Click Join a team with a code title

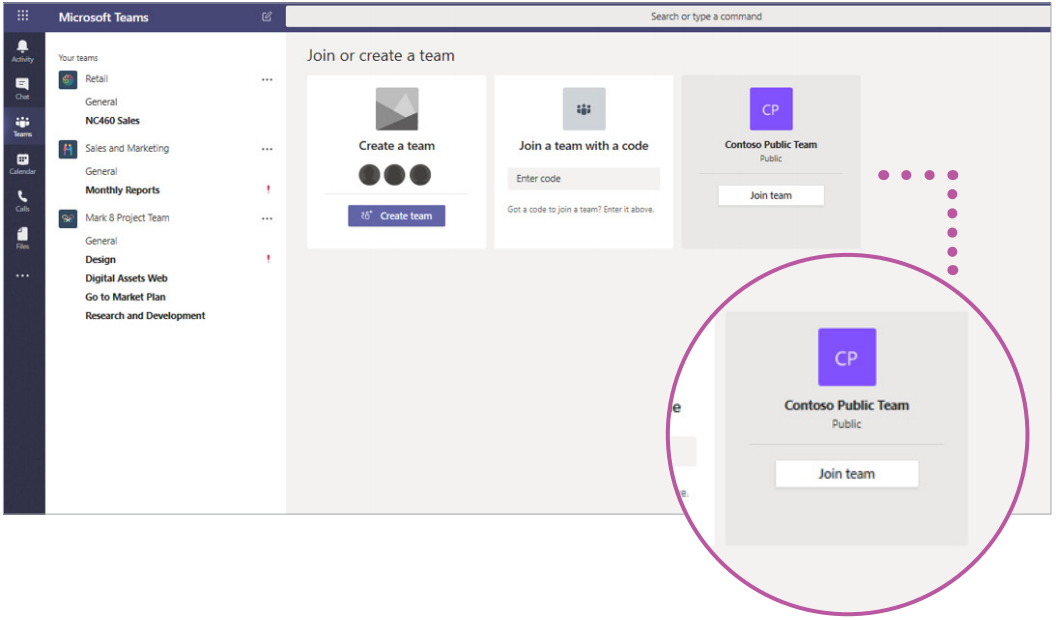[x=584, y=145]
